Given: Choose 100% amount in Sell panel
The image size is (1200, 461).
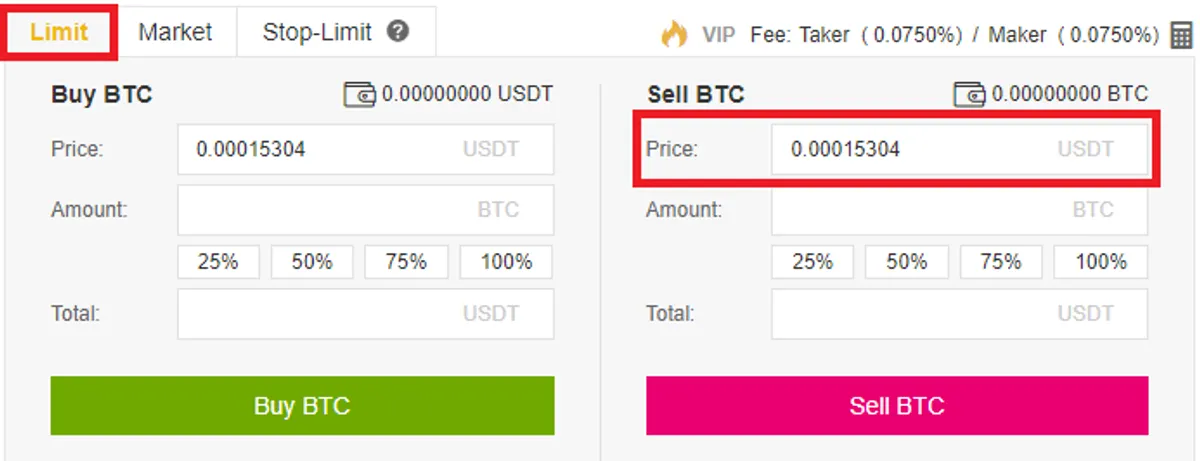Looking at the screenshot, I should coord(1101,262).
